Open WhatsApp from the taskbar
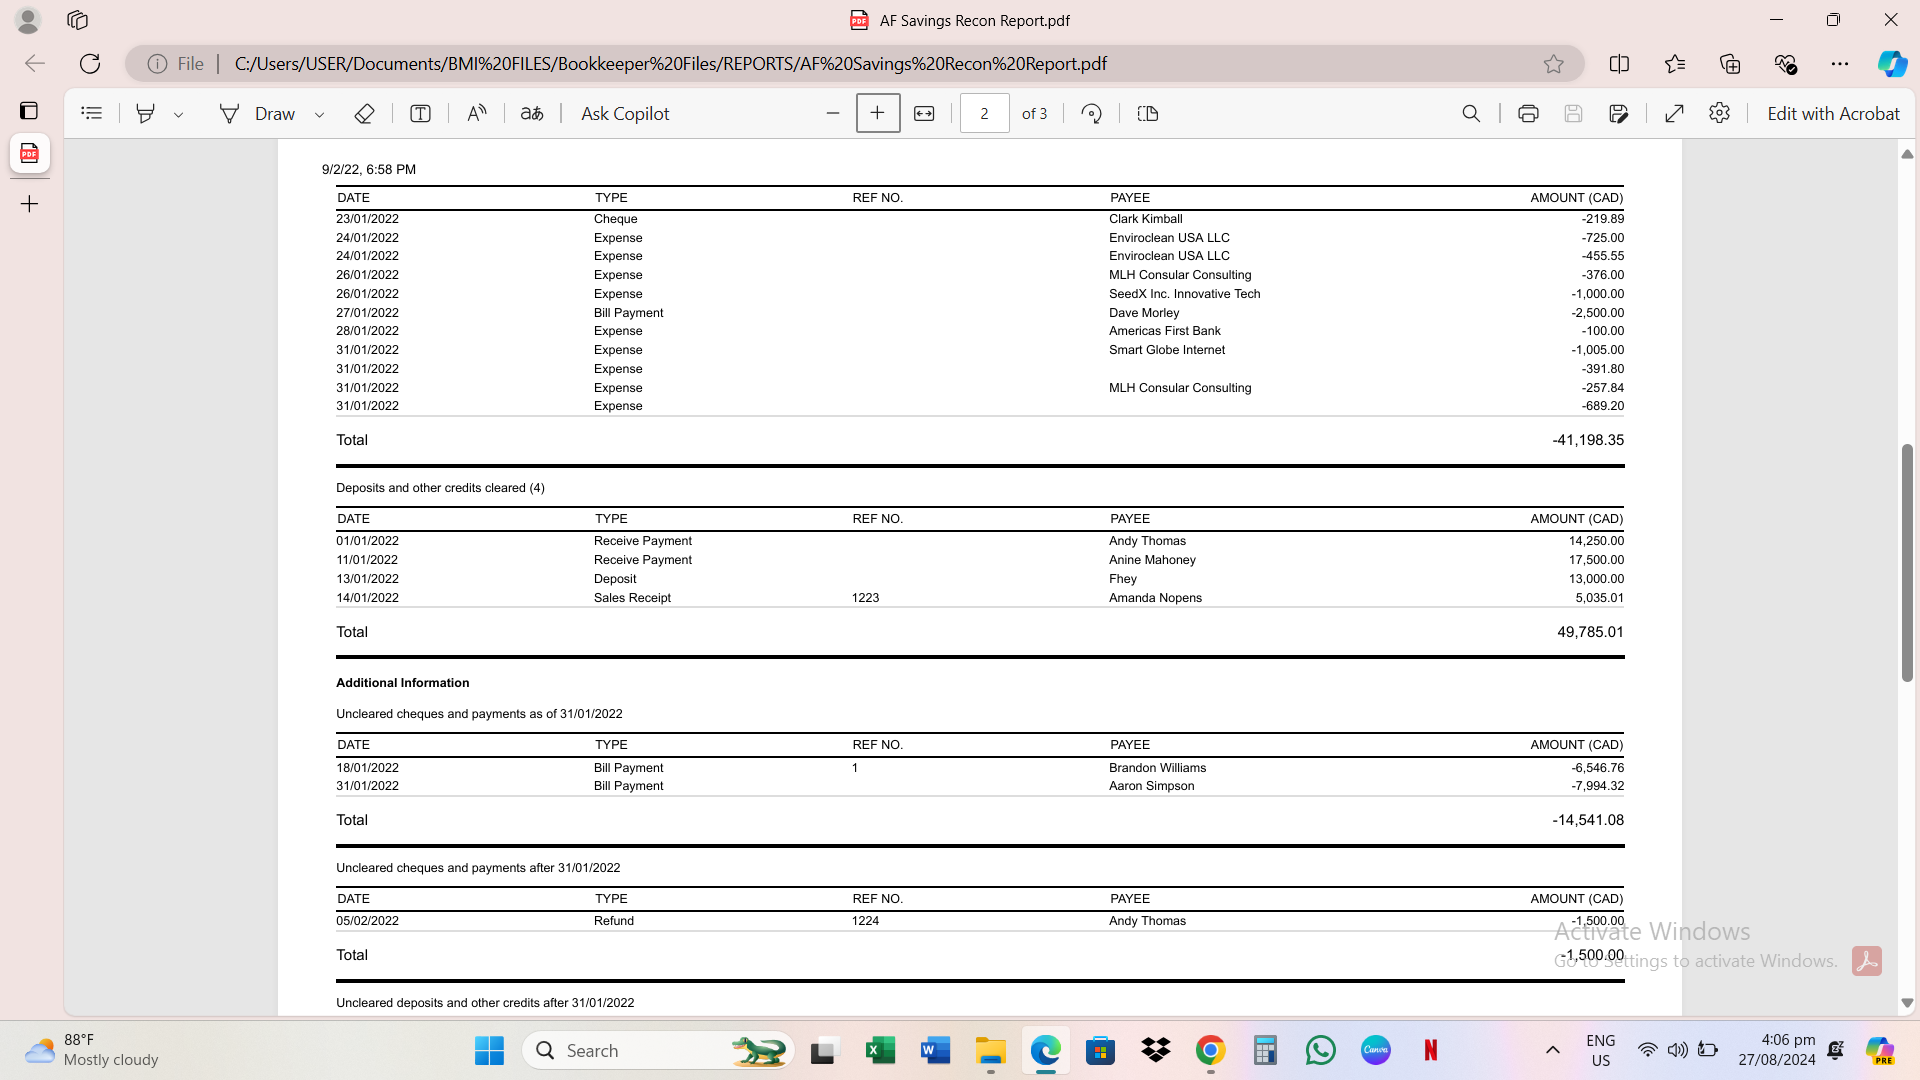 [x=1320, y=1051]
